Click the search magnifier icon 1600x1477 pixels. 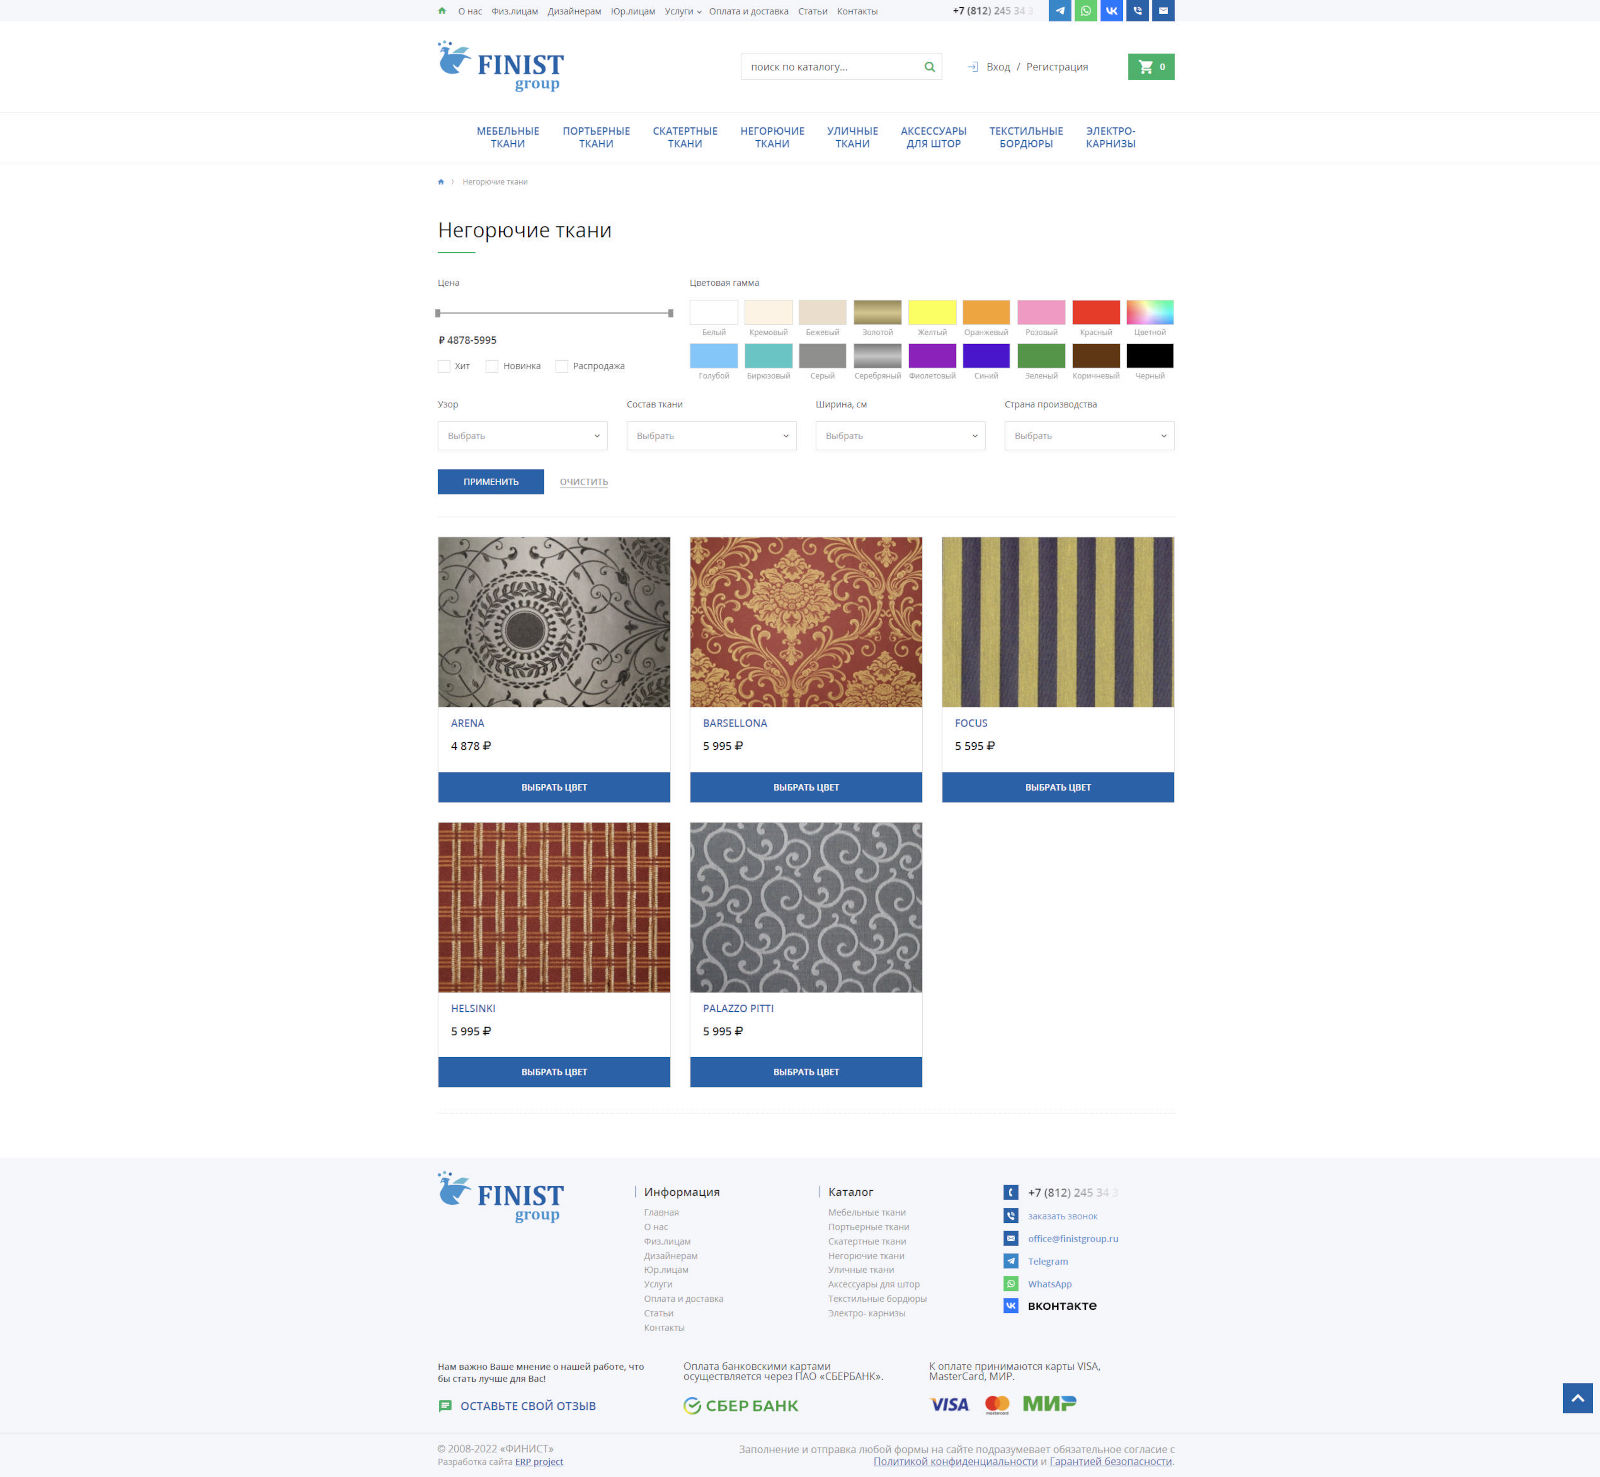[929, 67]
